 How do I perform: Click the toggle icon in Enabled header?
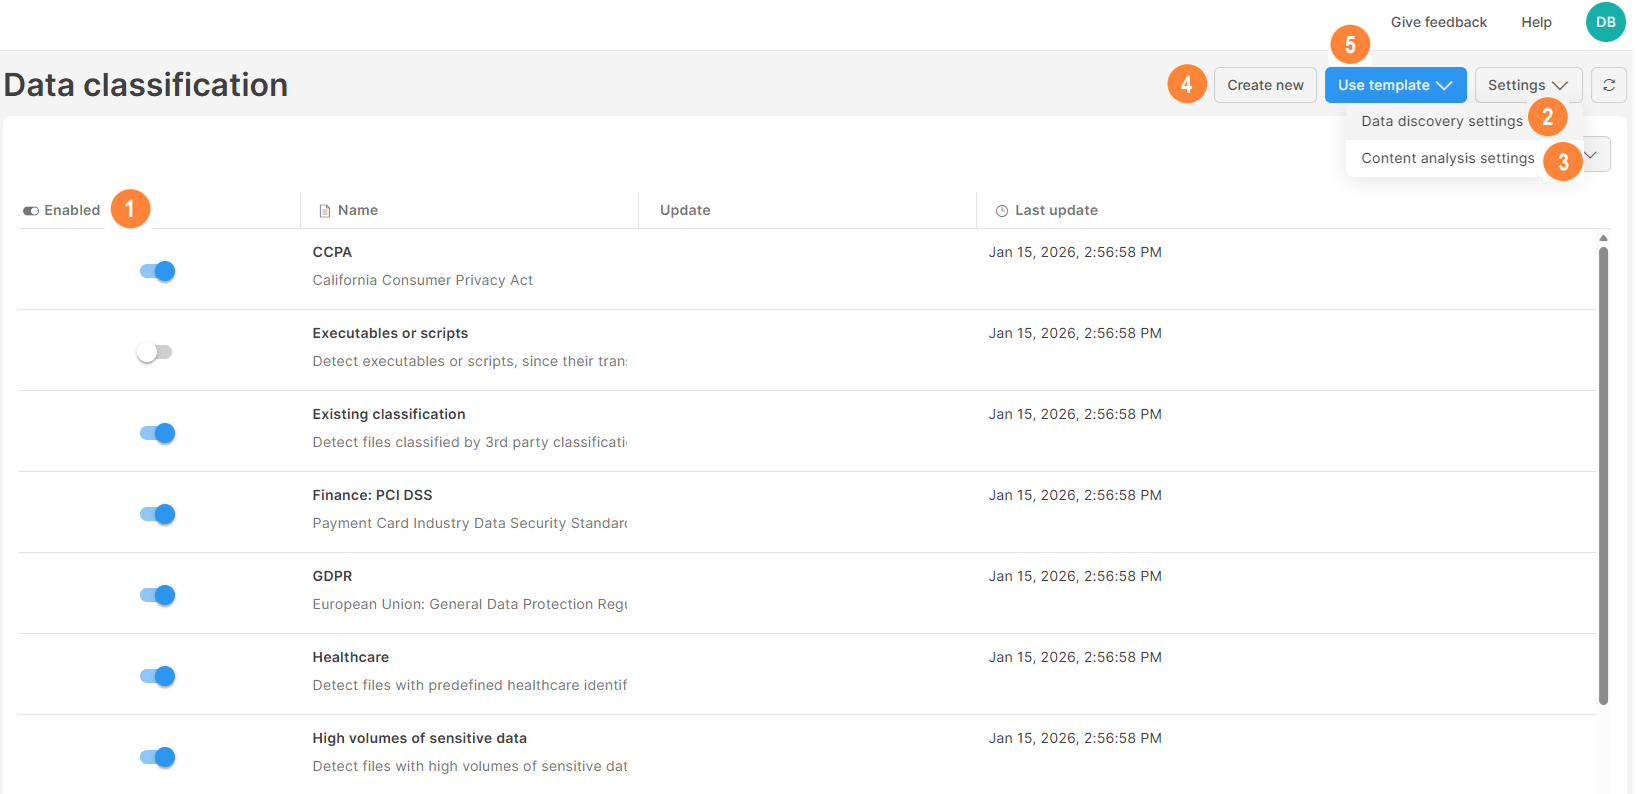(x=31, y=211)
